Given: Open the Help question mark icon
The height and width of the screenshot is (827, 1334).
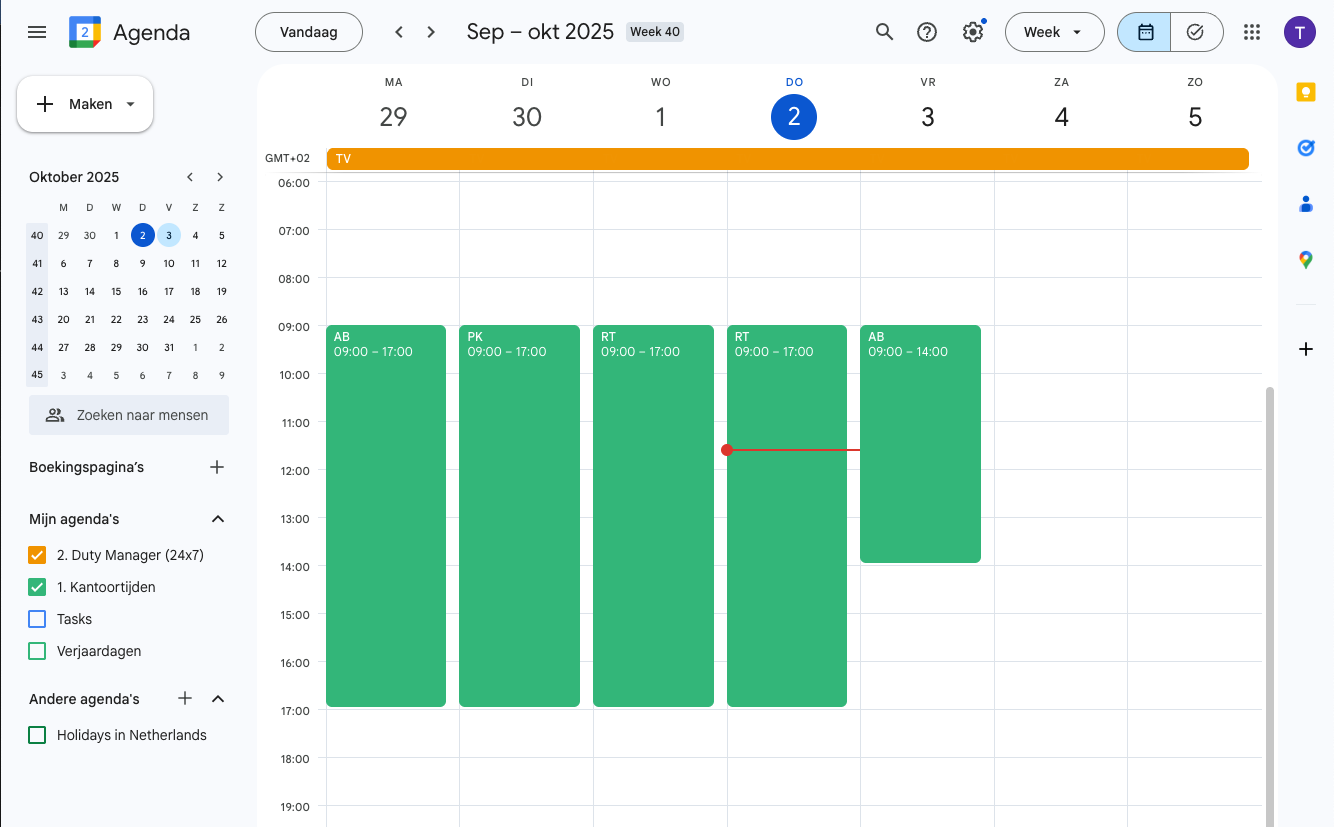Looking at the screenshot, I should coord(927,32).
